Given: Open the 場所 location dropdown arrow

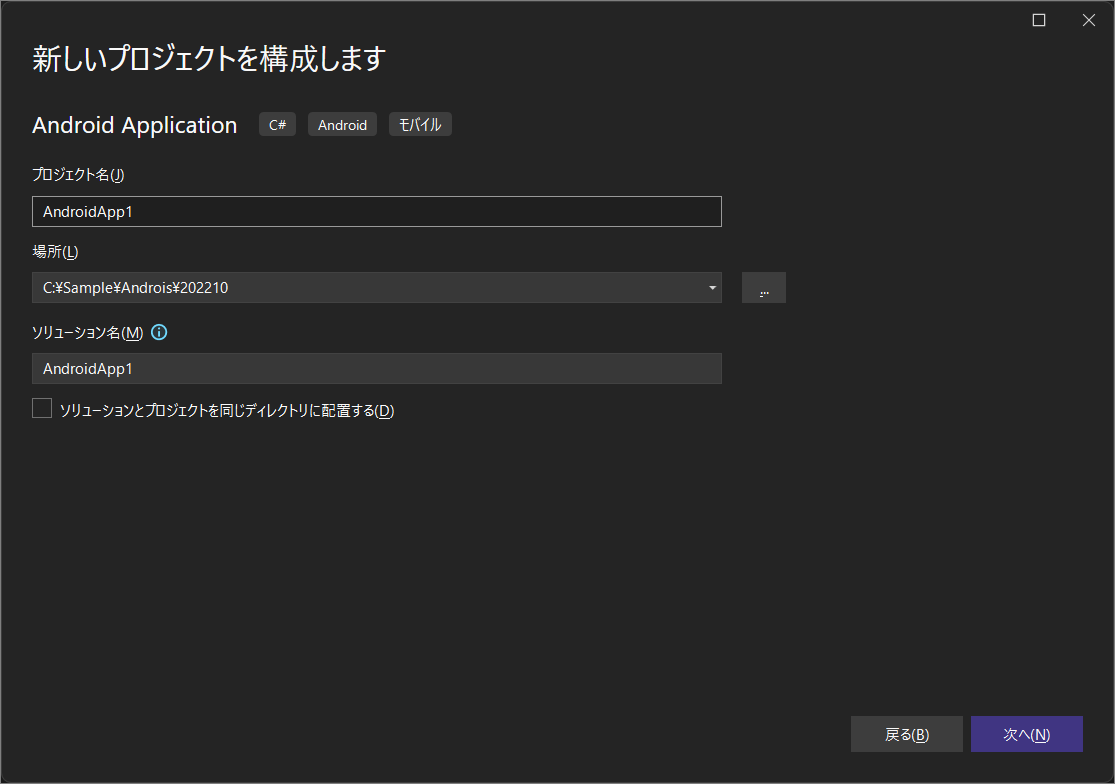Looking at the screenshot, I should coord(712,288).
